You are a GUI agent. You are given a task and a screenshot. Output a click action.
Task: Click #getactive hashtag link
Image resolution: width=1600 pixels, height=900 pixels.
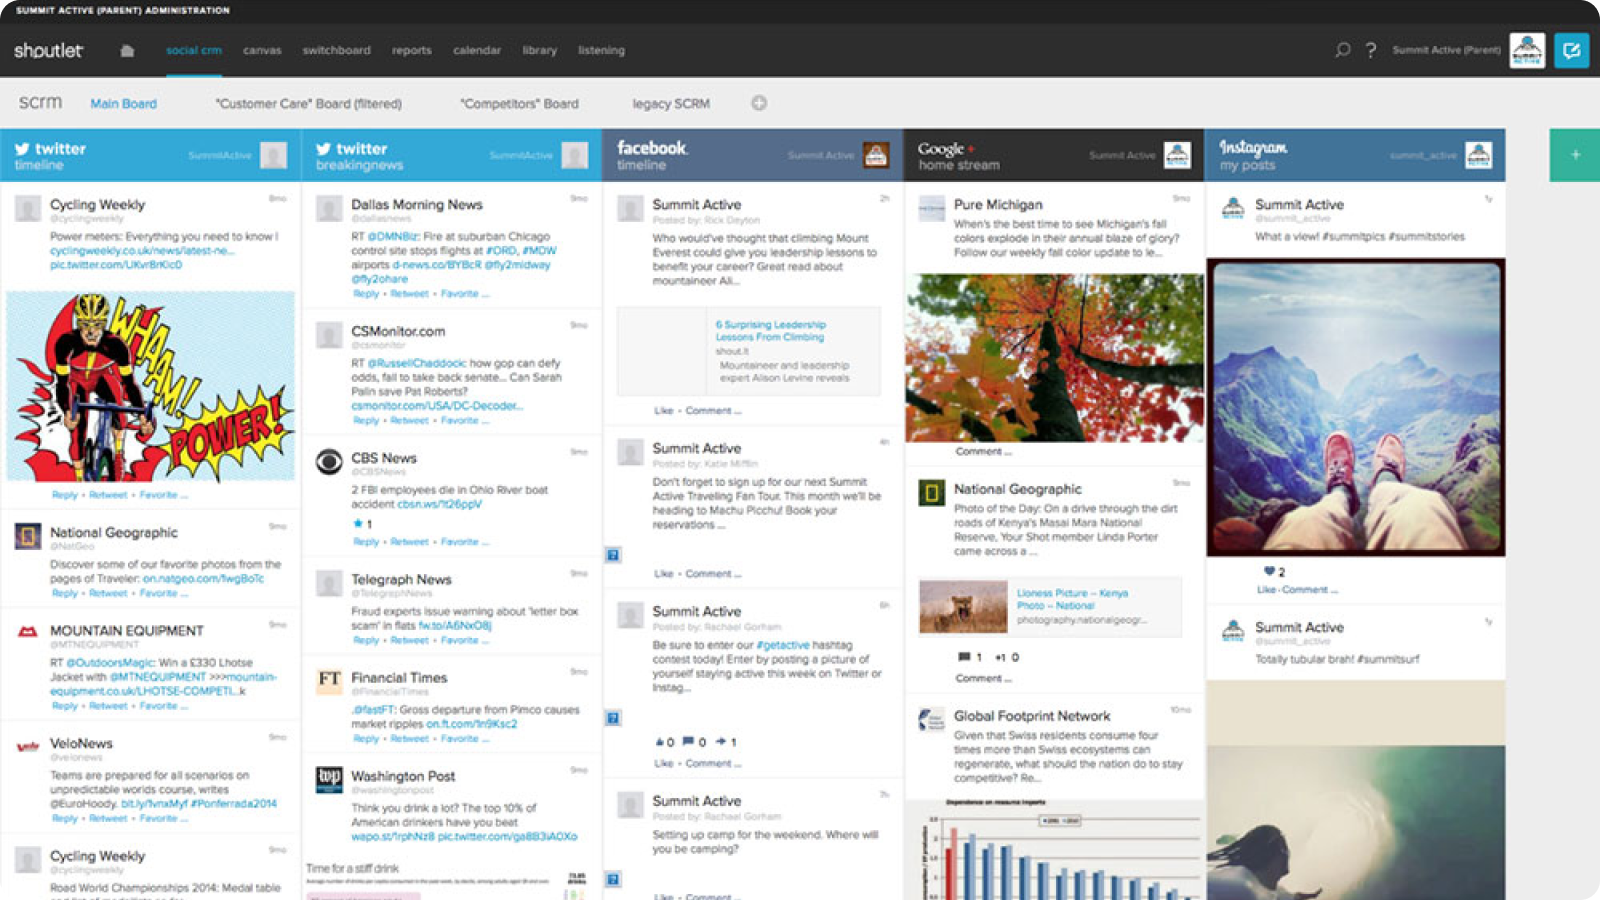tap(783, 645)
